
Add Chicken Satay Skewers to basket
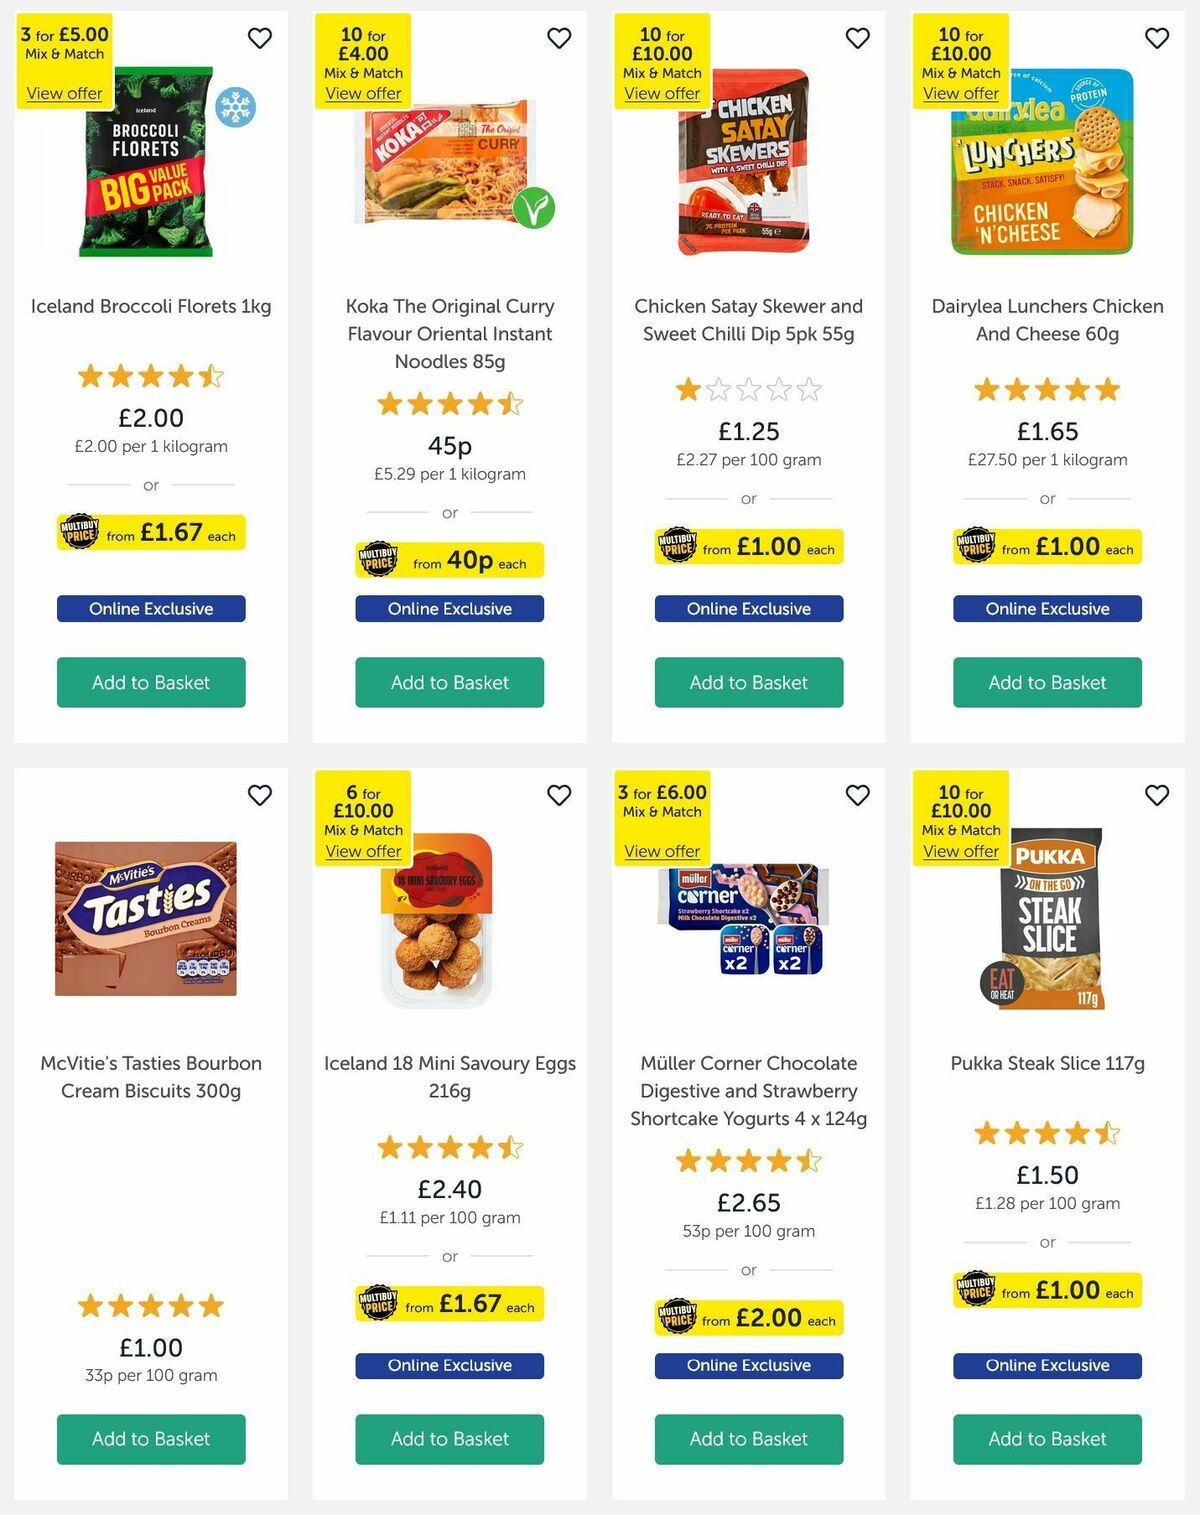pyautogui.click(x=748, y=682)
